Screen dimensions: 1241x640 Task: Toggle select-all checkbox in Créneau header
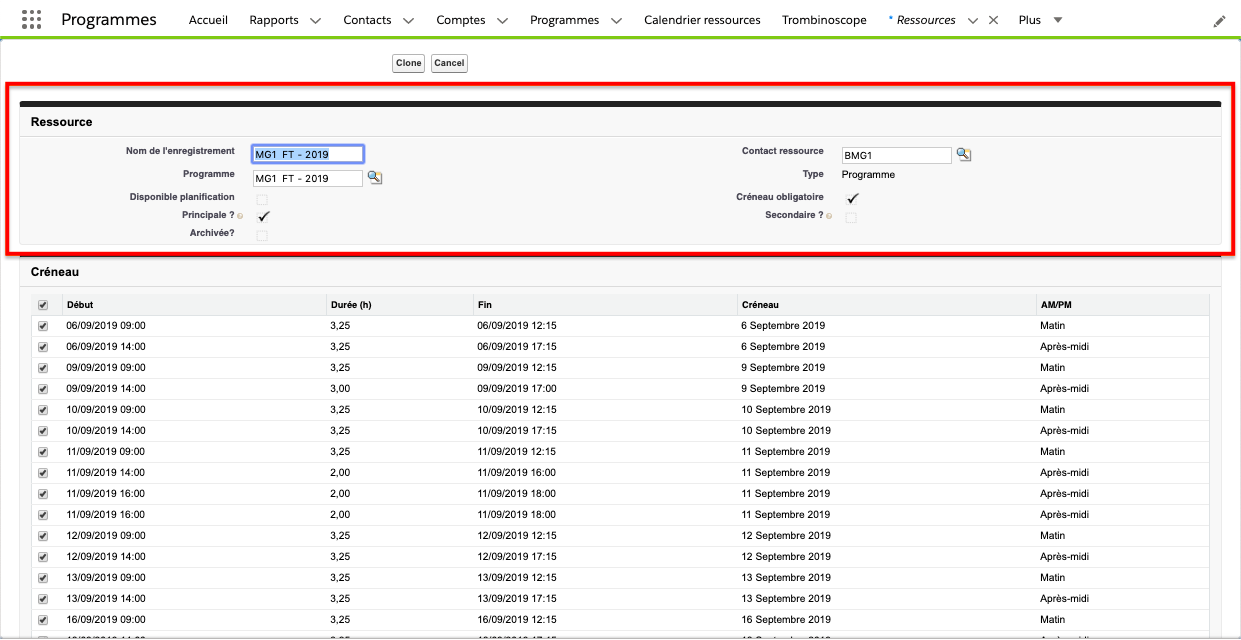tap(42, 305)
